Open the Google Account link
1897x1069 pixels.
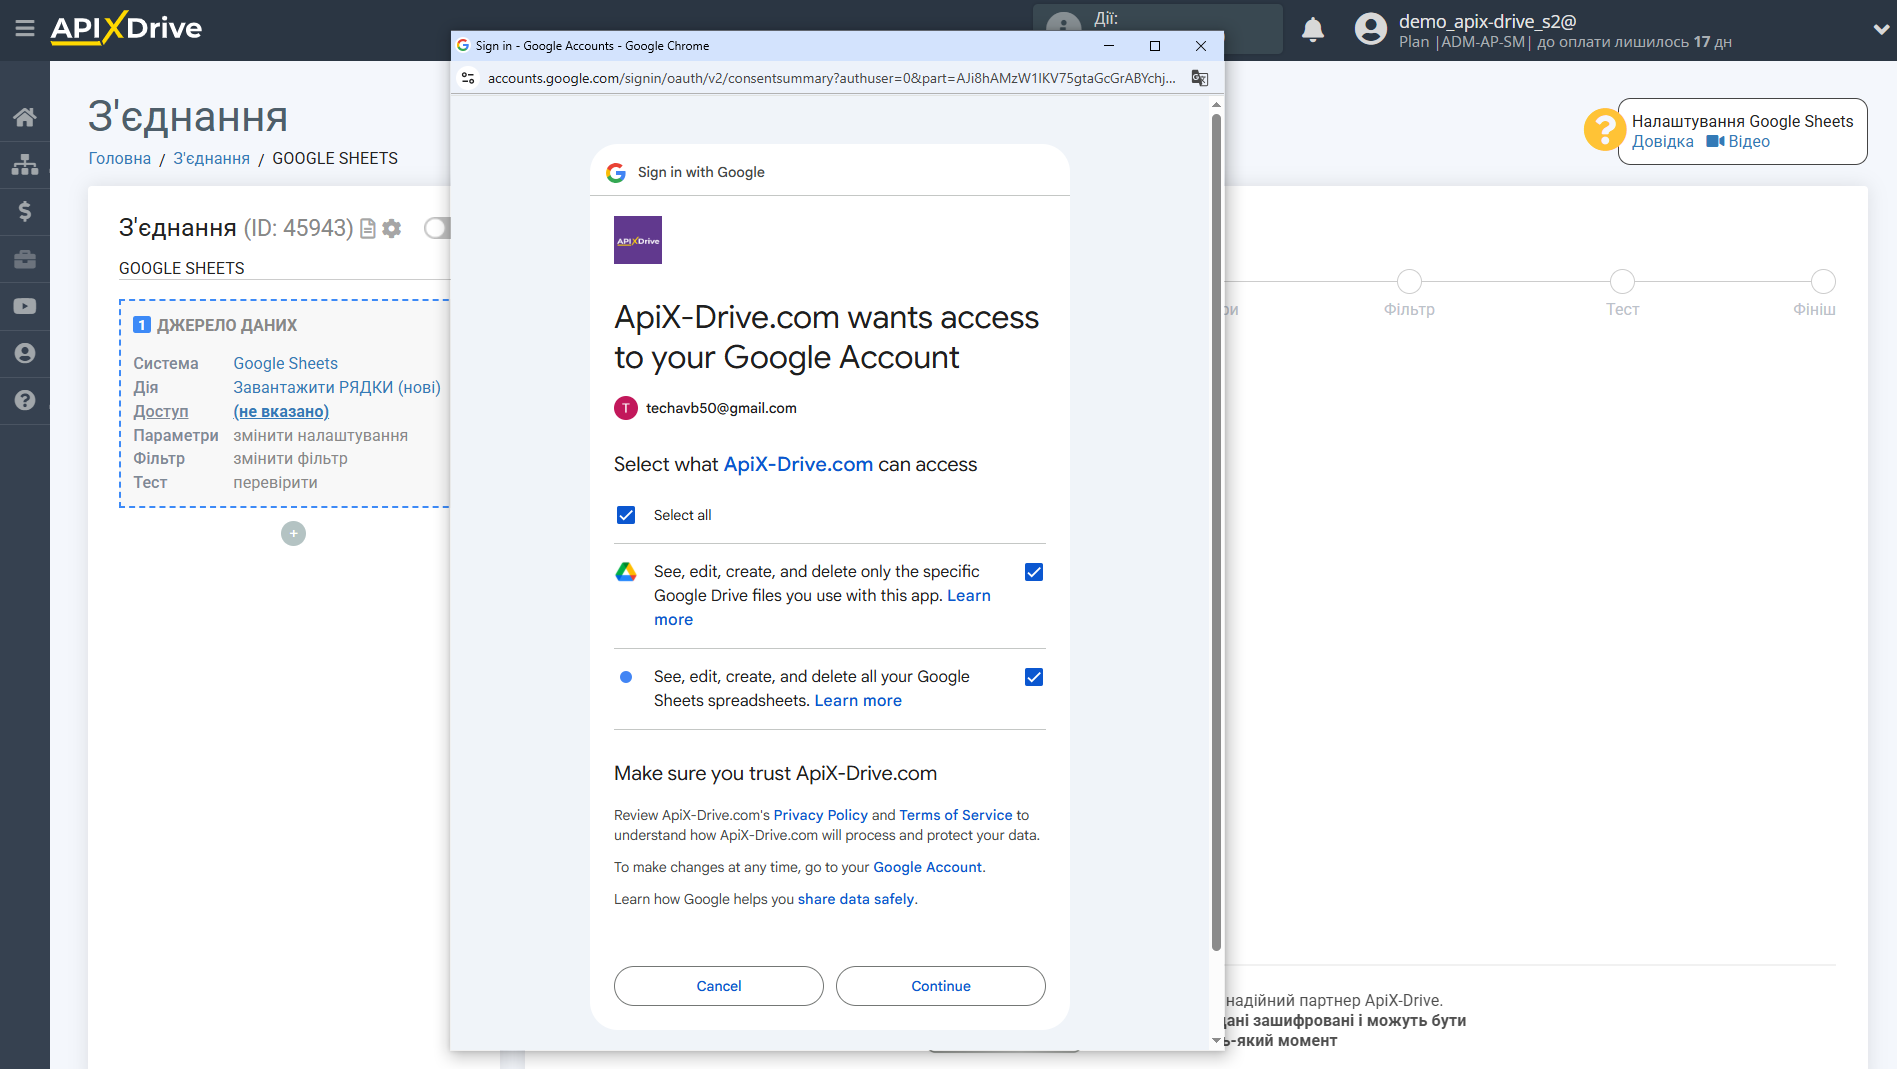pyautogui.click(x=928, y=868)
